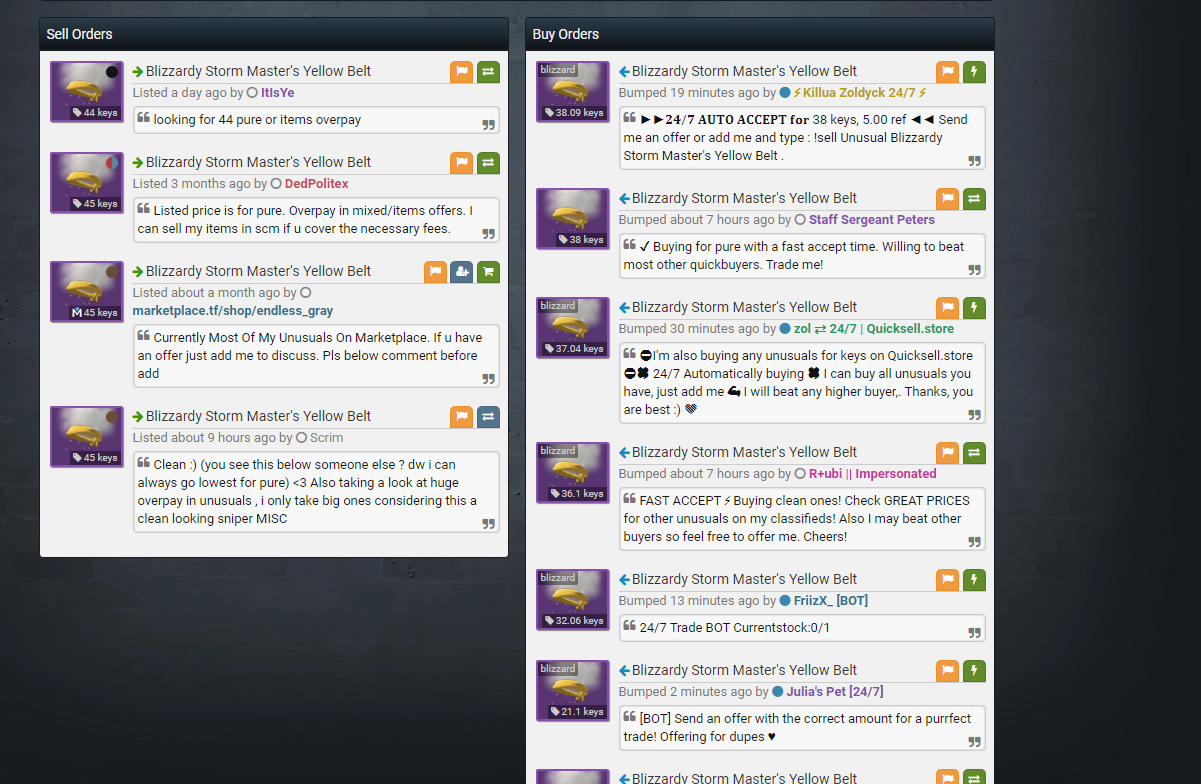This screenshot has width=1201, height=784.
Task: Report ItIsYe's sell listing with flag icon
Action: [x=461, y=72]
